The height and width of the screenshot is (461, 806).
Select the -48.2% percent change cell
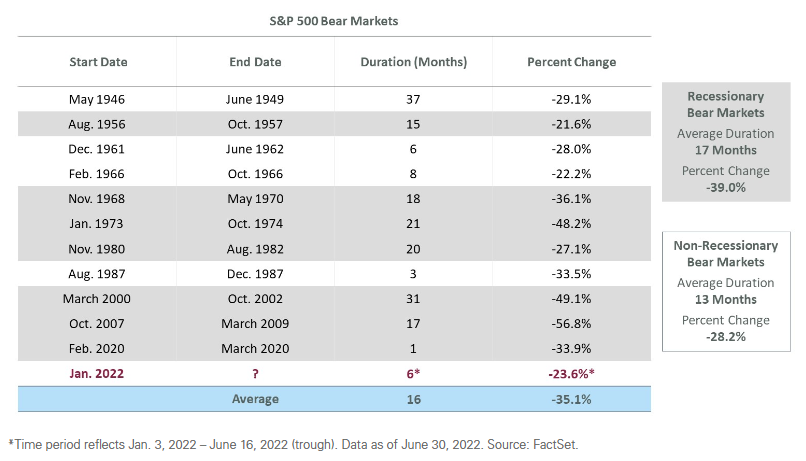(571, 224)
